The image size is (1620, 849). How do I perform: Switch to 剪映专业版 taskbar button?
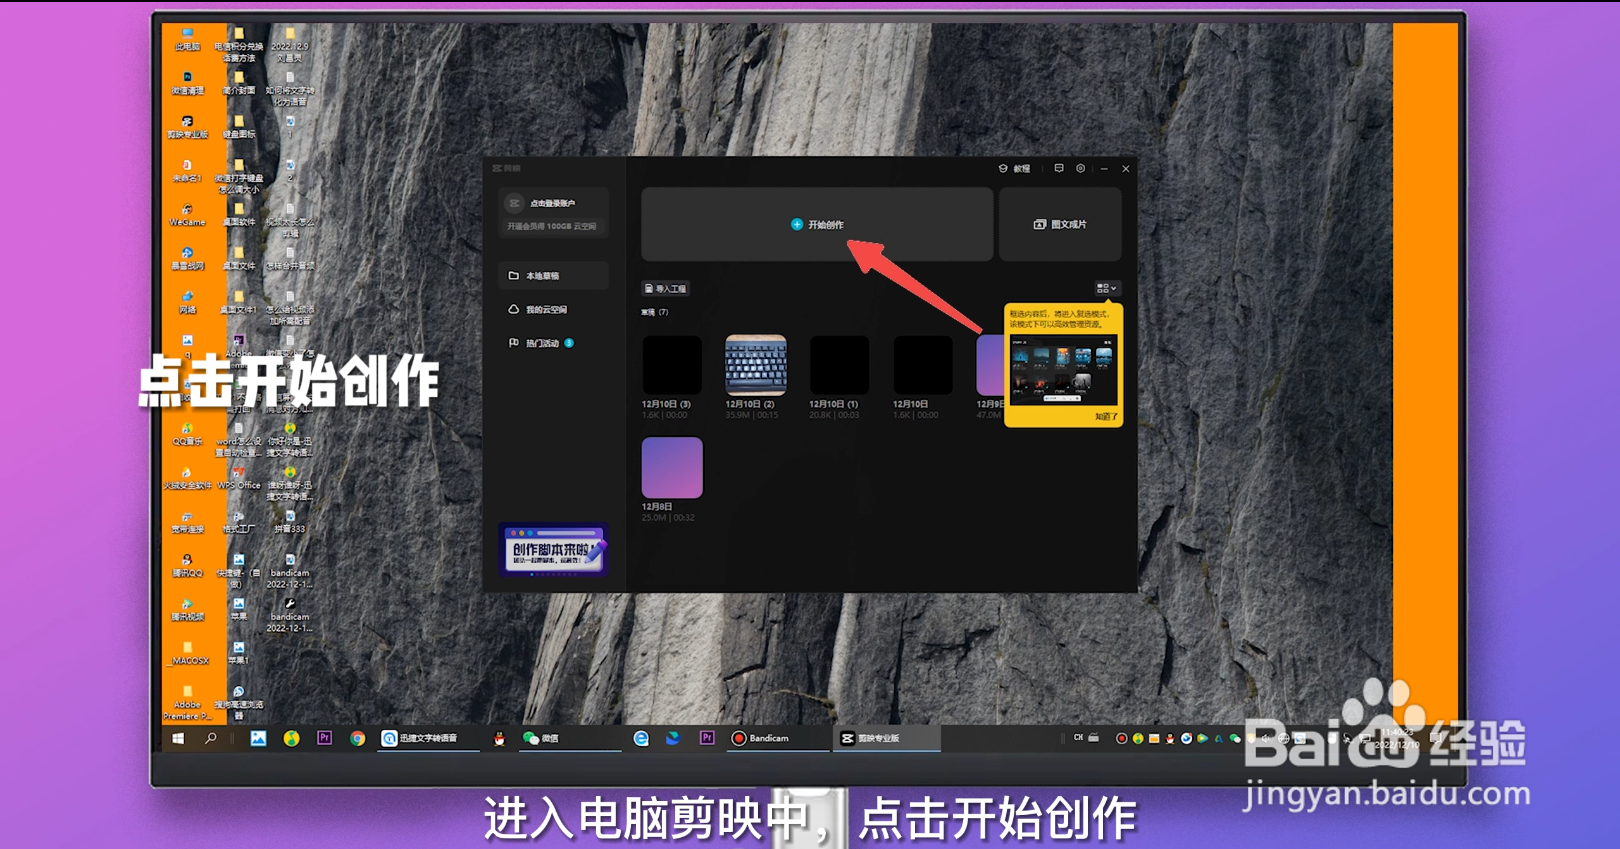pyautogui.click(x=887, y=738)
